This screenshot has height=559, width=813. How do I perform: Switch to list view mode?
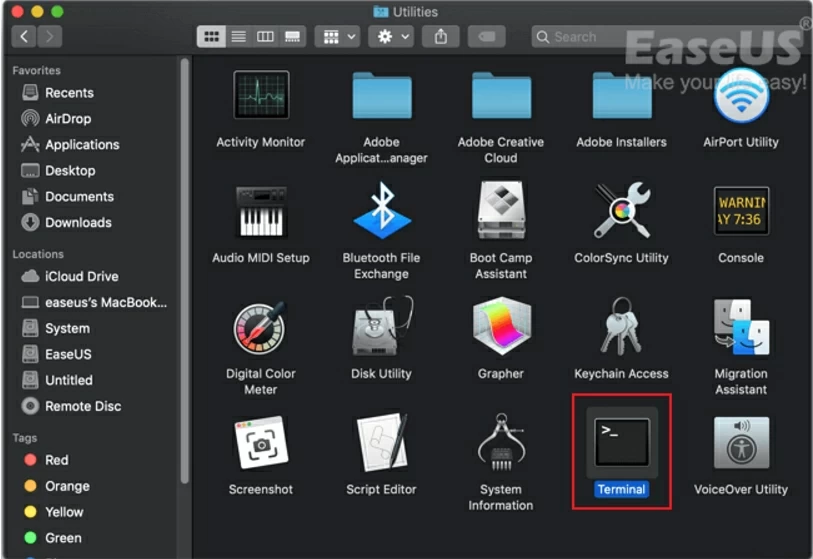(x=238, y=36)
